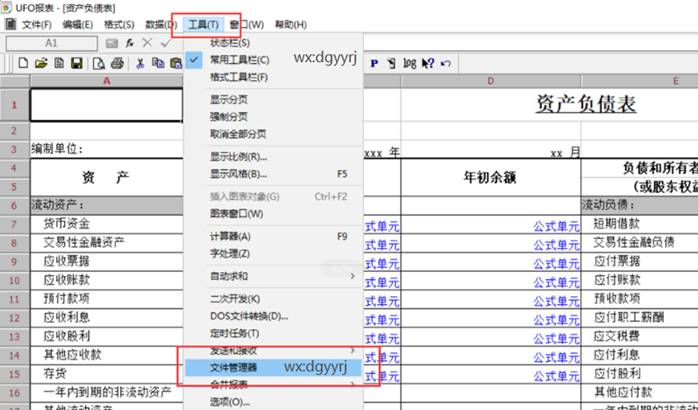Select 文件管理器 from Tools menu
Screen dimensions: 698x410
[x=233, y=367]
